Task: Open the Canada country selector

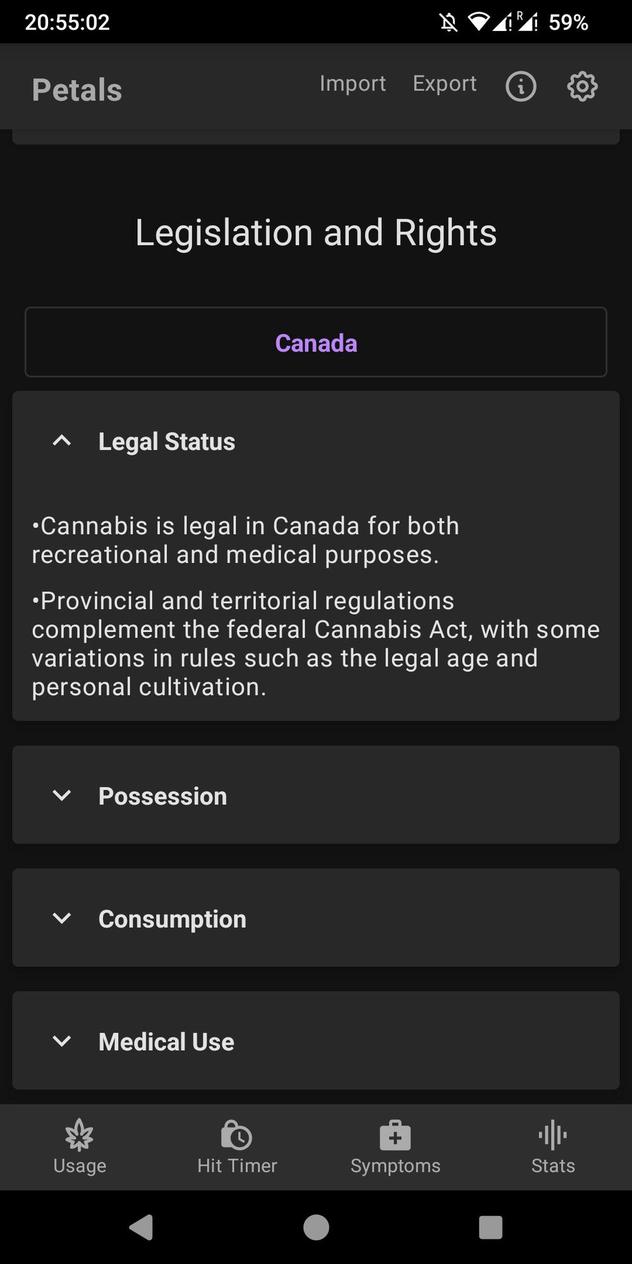Action: [x=316, y=342]
